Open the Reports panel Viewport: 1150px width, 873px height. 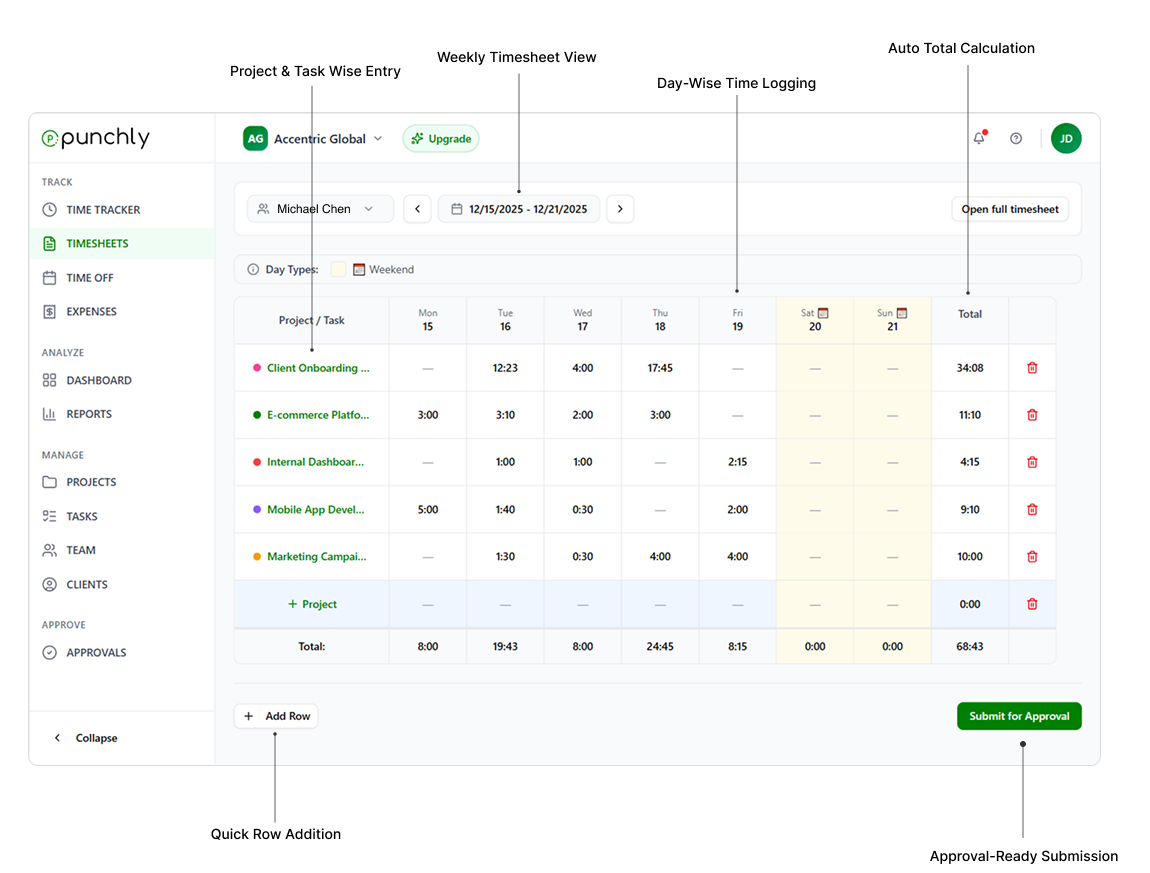coord(89,413)
